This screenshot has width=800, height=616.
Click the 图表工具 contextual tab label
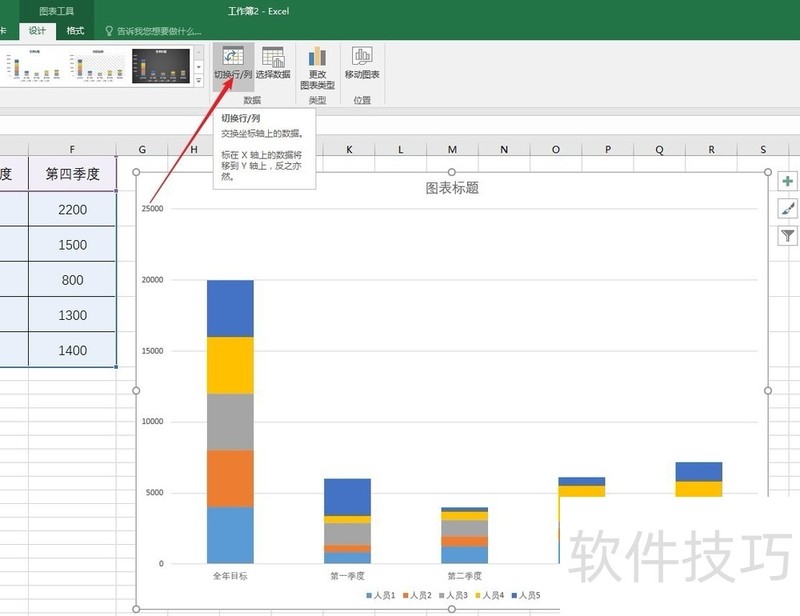tap(56, 11)
